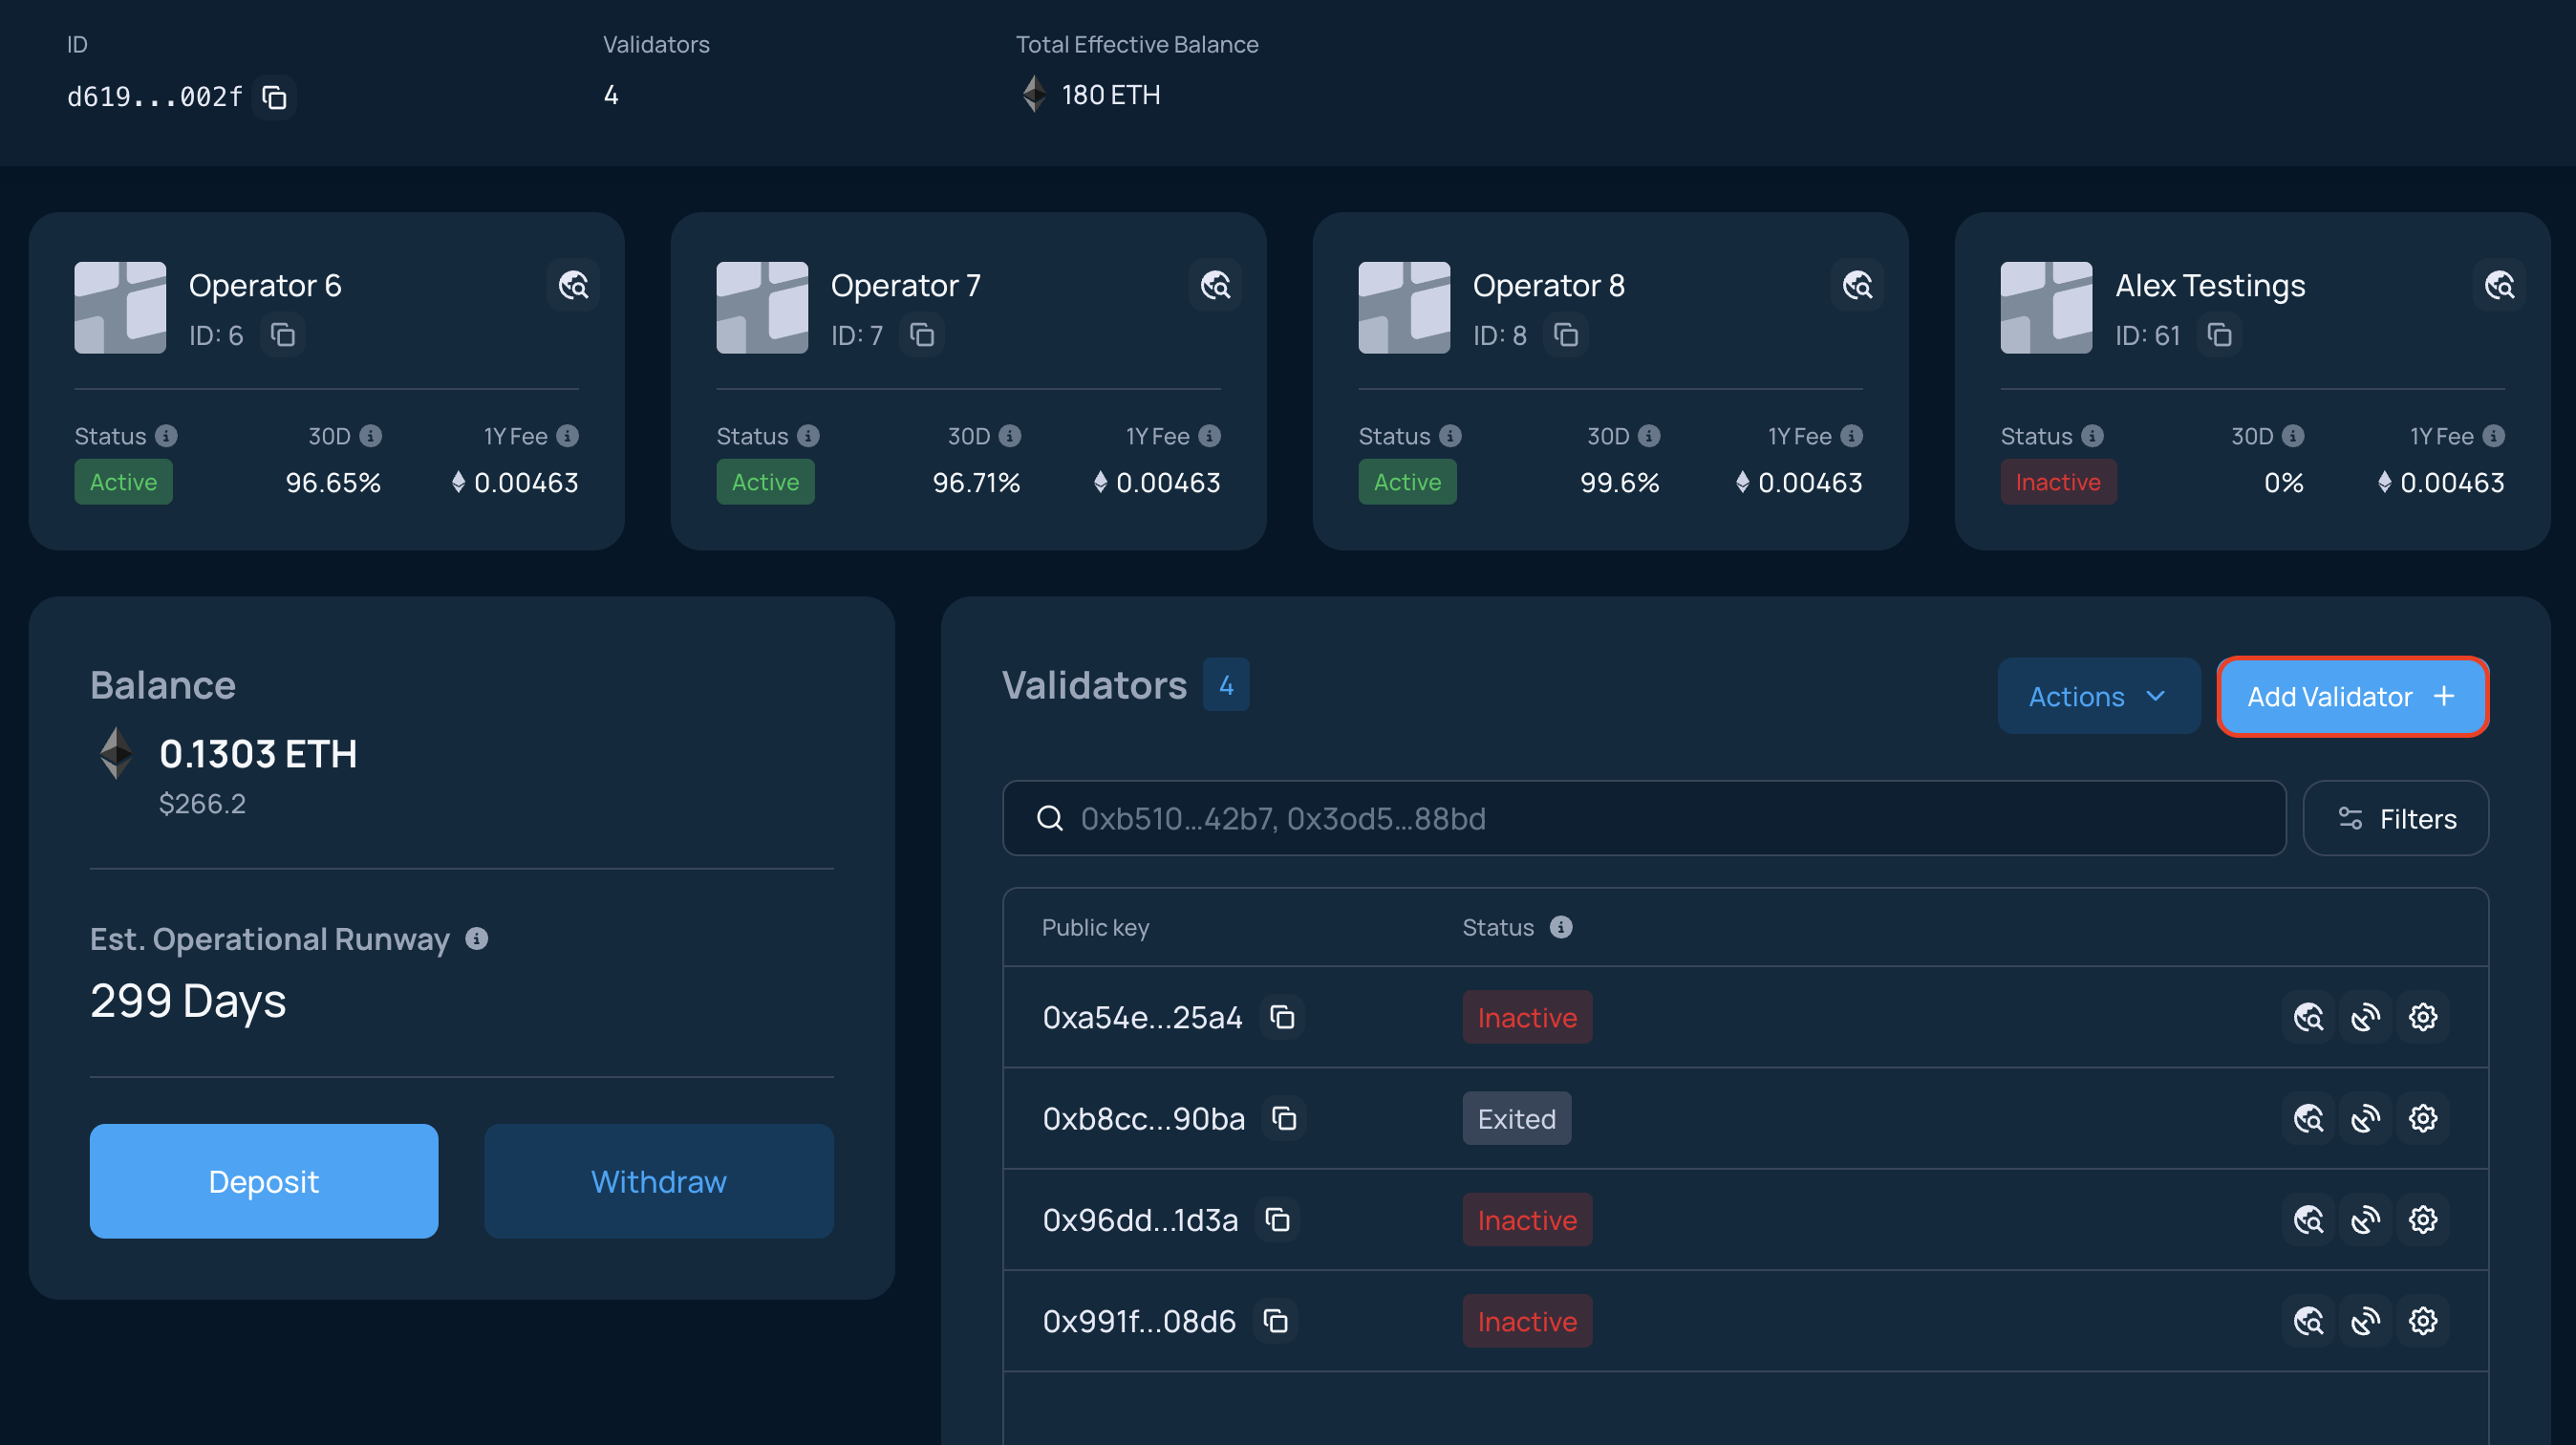Expand the Status column info tooltip

[1560, 927]
